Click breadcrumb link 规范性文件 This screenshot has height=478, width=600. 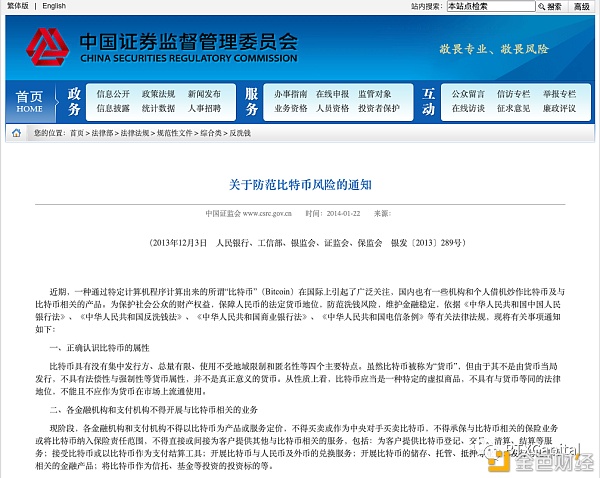pos(174,133)
